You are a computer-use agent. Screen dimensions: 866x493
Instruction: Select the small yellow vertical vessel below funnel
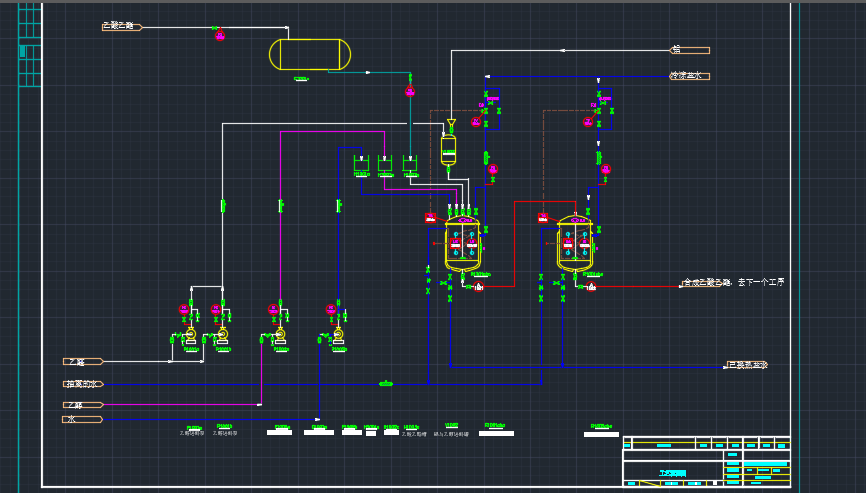point(449,150)
